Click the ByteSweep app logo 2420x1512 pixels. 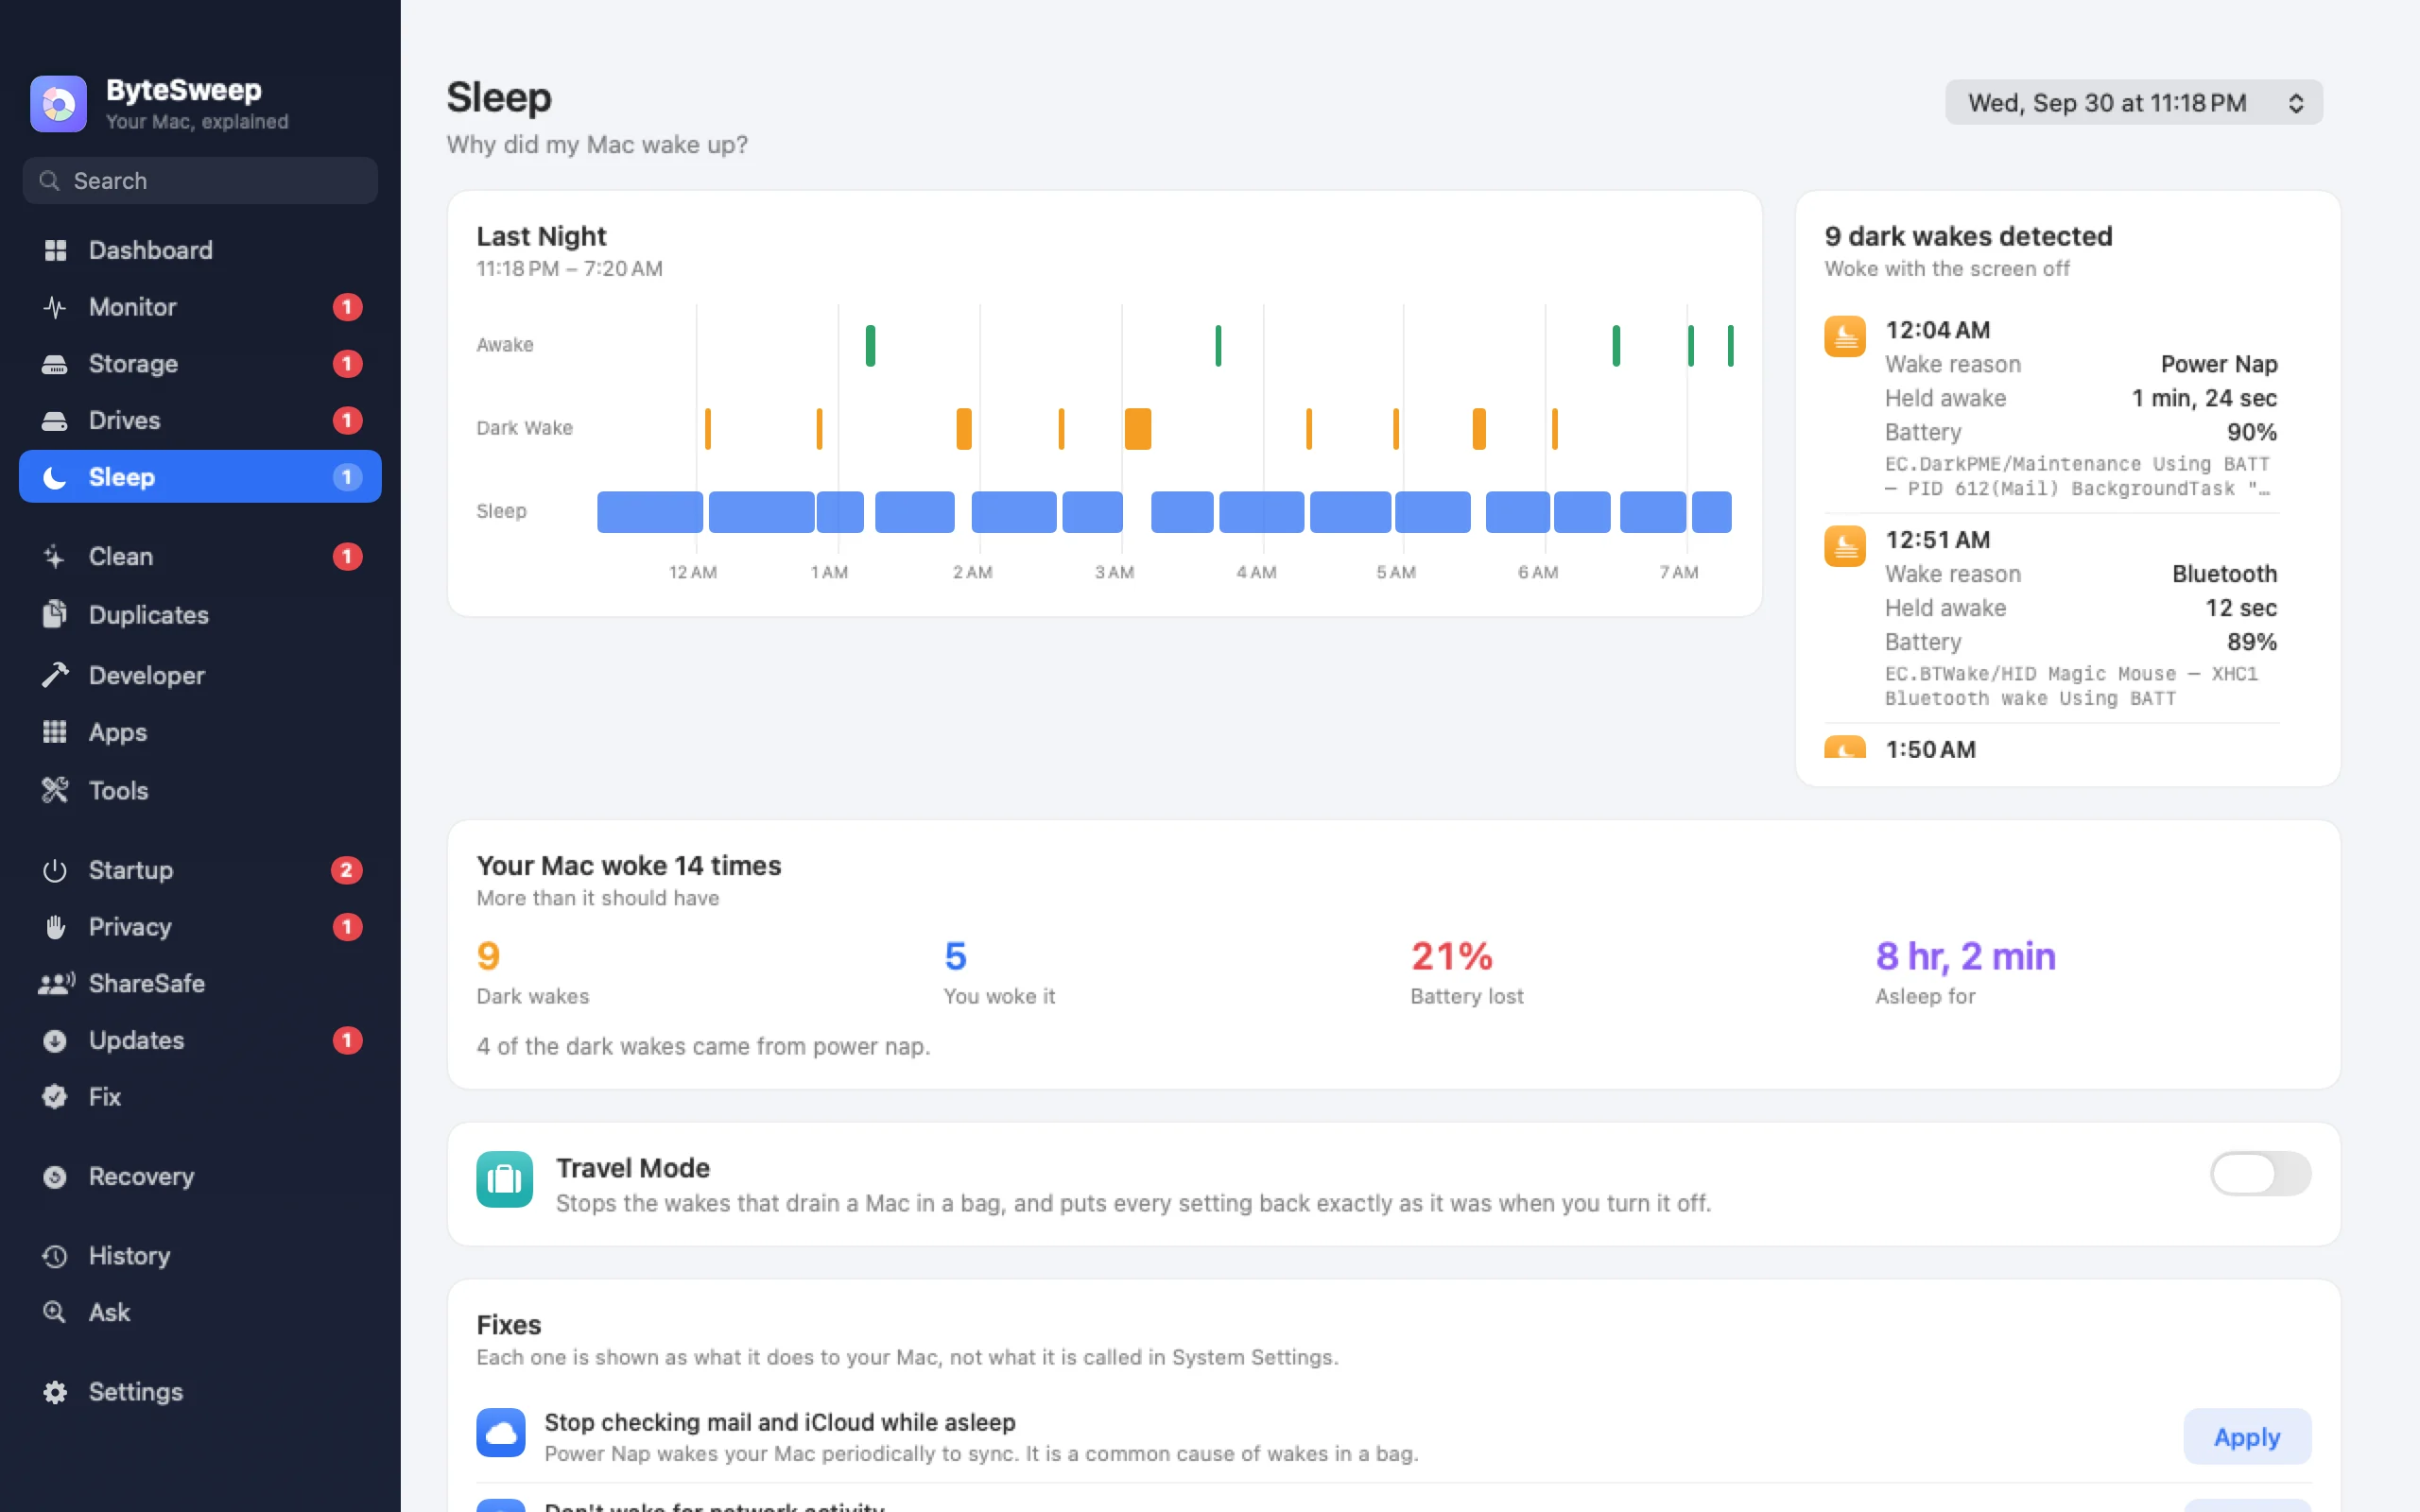pos(59,104)
